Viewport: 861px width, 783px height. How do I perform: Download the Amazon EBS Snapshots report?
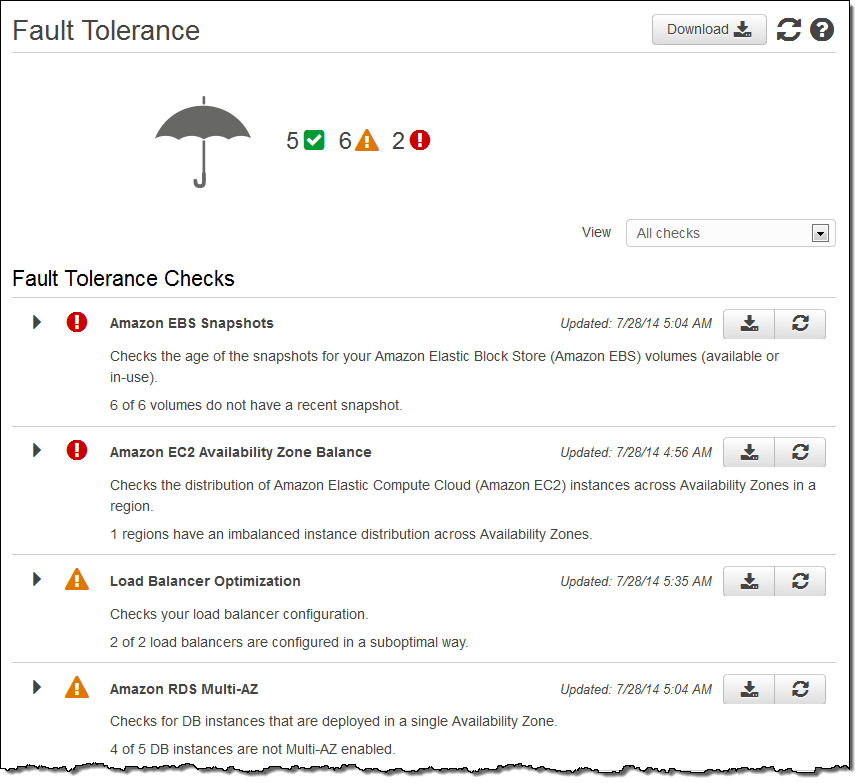click(749, 323)
